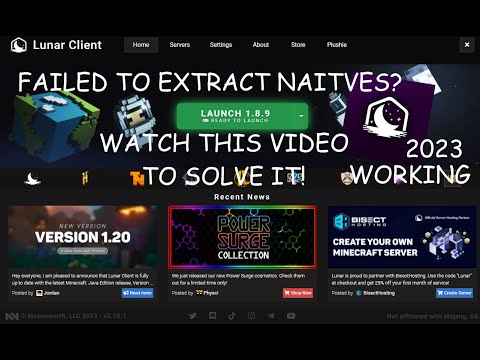Viewport: 480px width, 360px height.
Task: Click the 'We just released our new' text
Action: click(238, 279)
